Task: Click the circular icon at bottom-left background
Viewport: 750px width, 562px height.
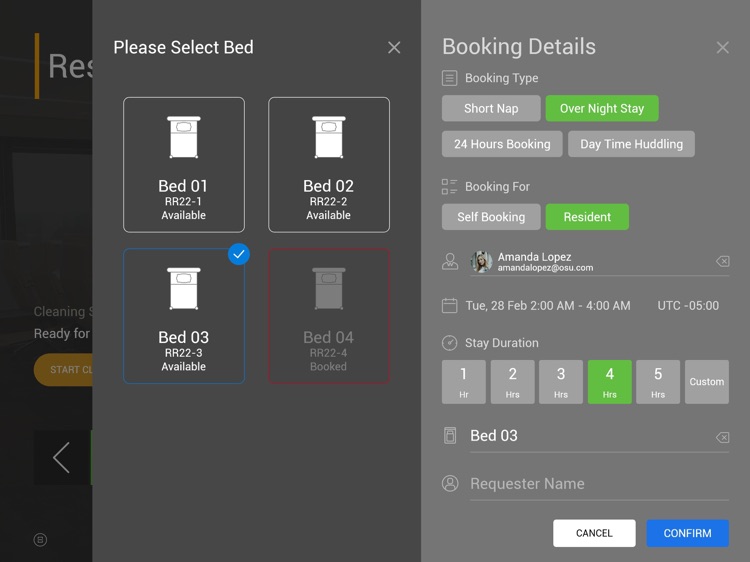Action: click(40, 540)
